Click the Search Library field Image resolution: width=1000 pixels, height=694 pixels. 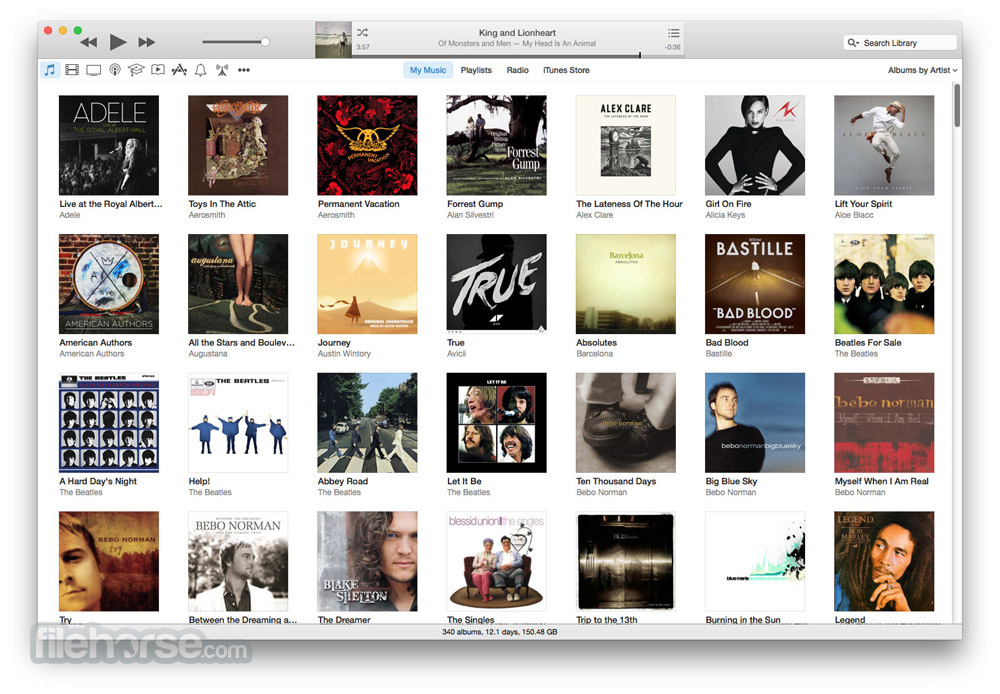point(899,43)
